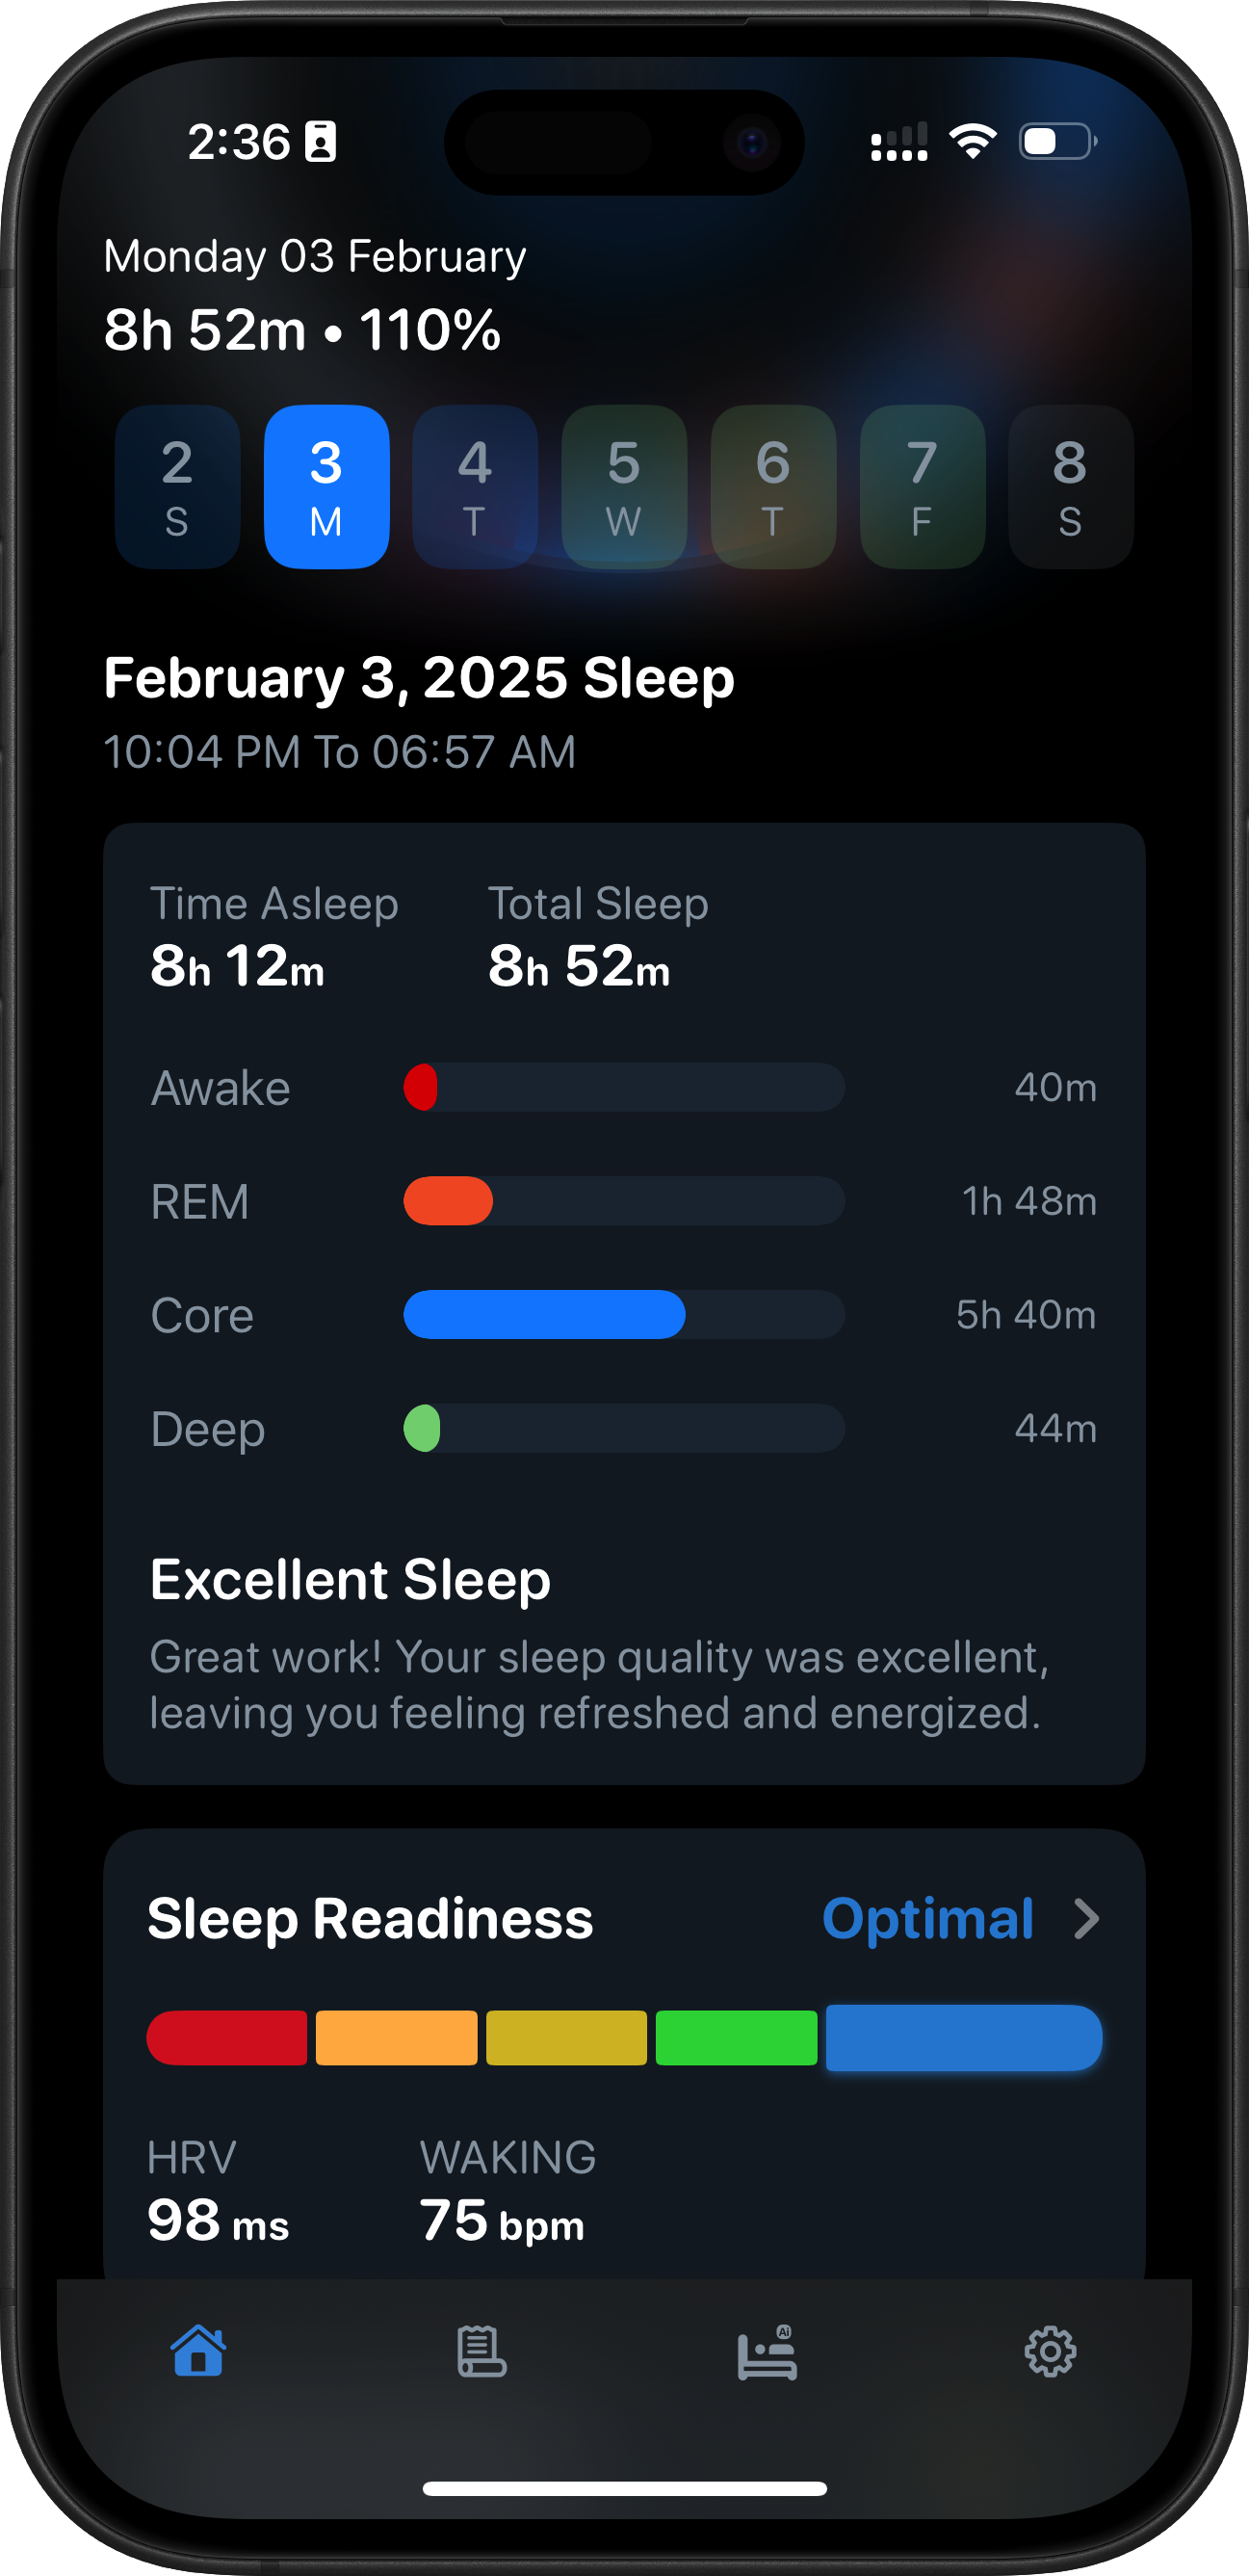Select Saturday 8 in the week selector

[1069, 488]
